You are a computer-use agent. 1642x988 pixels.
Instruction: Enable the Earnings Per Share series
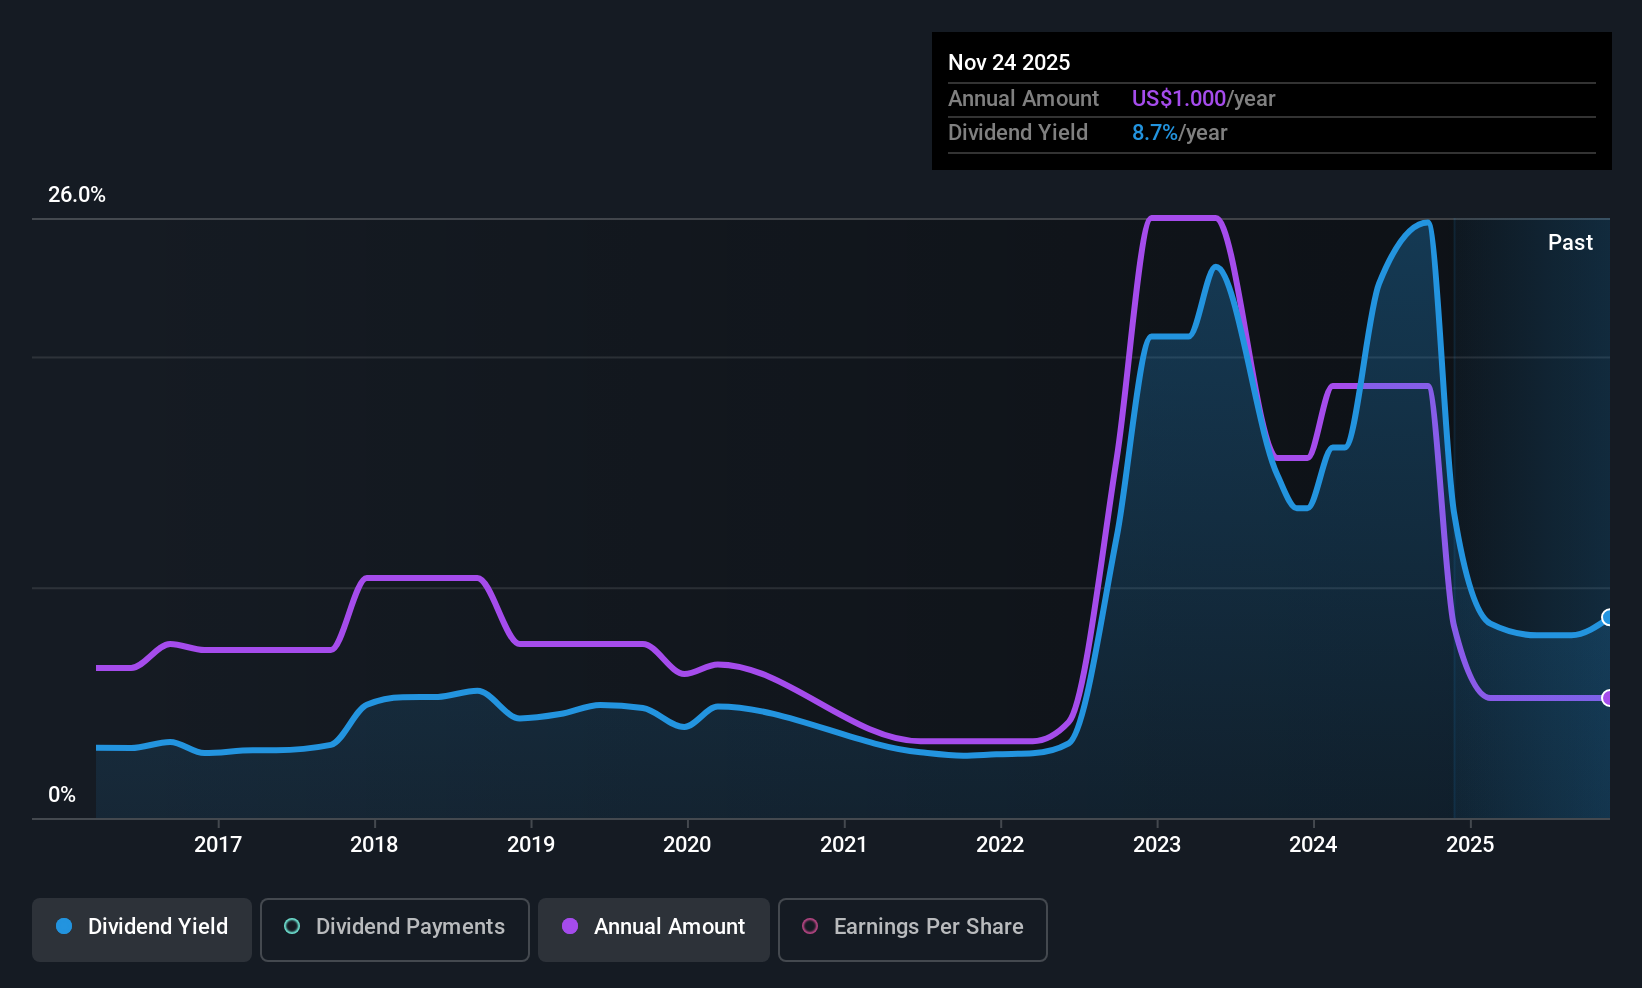(x=913, y=929)
